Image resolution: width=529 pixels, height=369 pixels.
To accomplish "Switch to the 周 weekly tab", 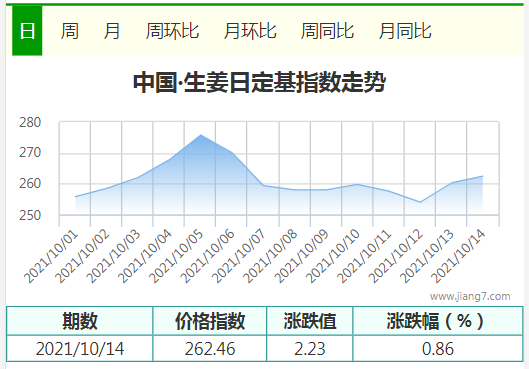I will [70, 31].
